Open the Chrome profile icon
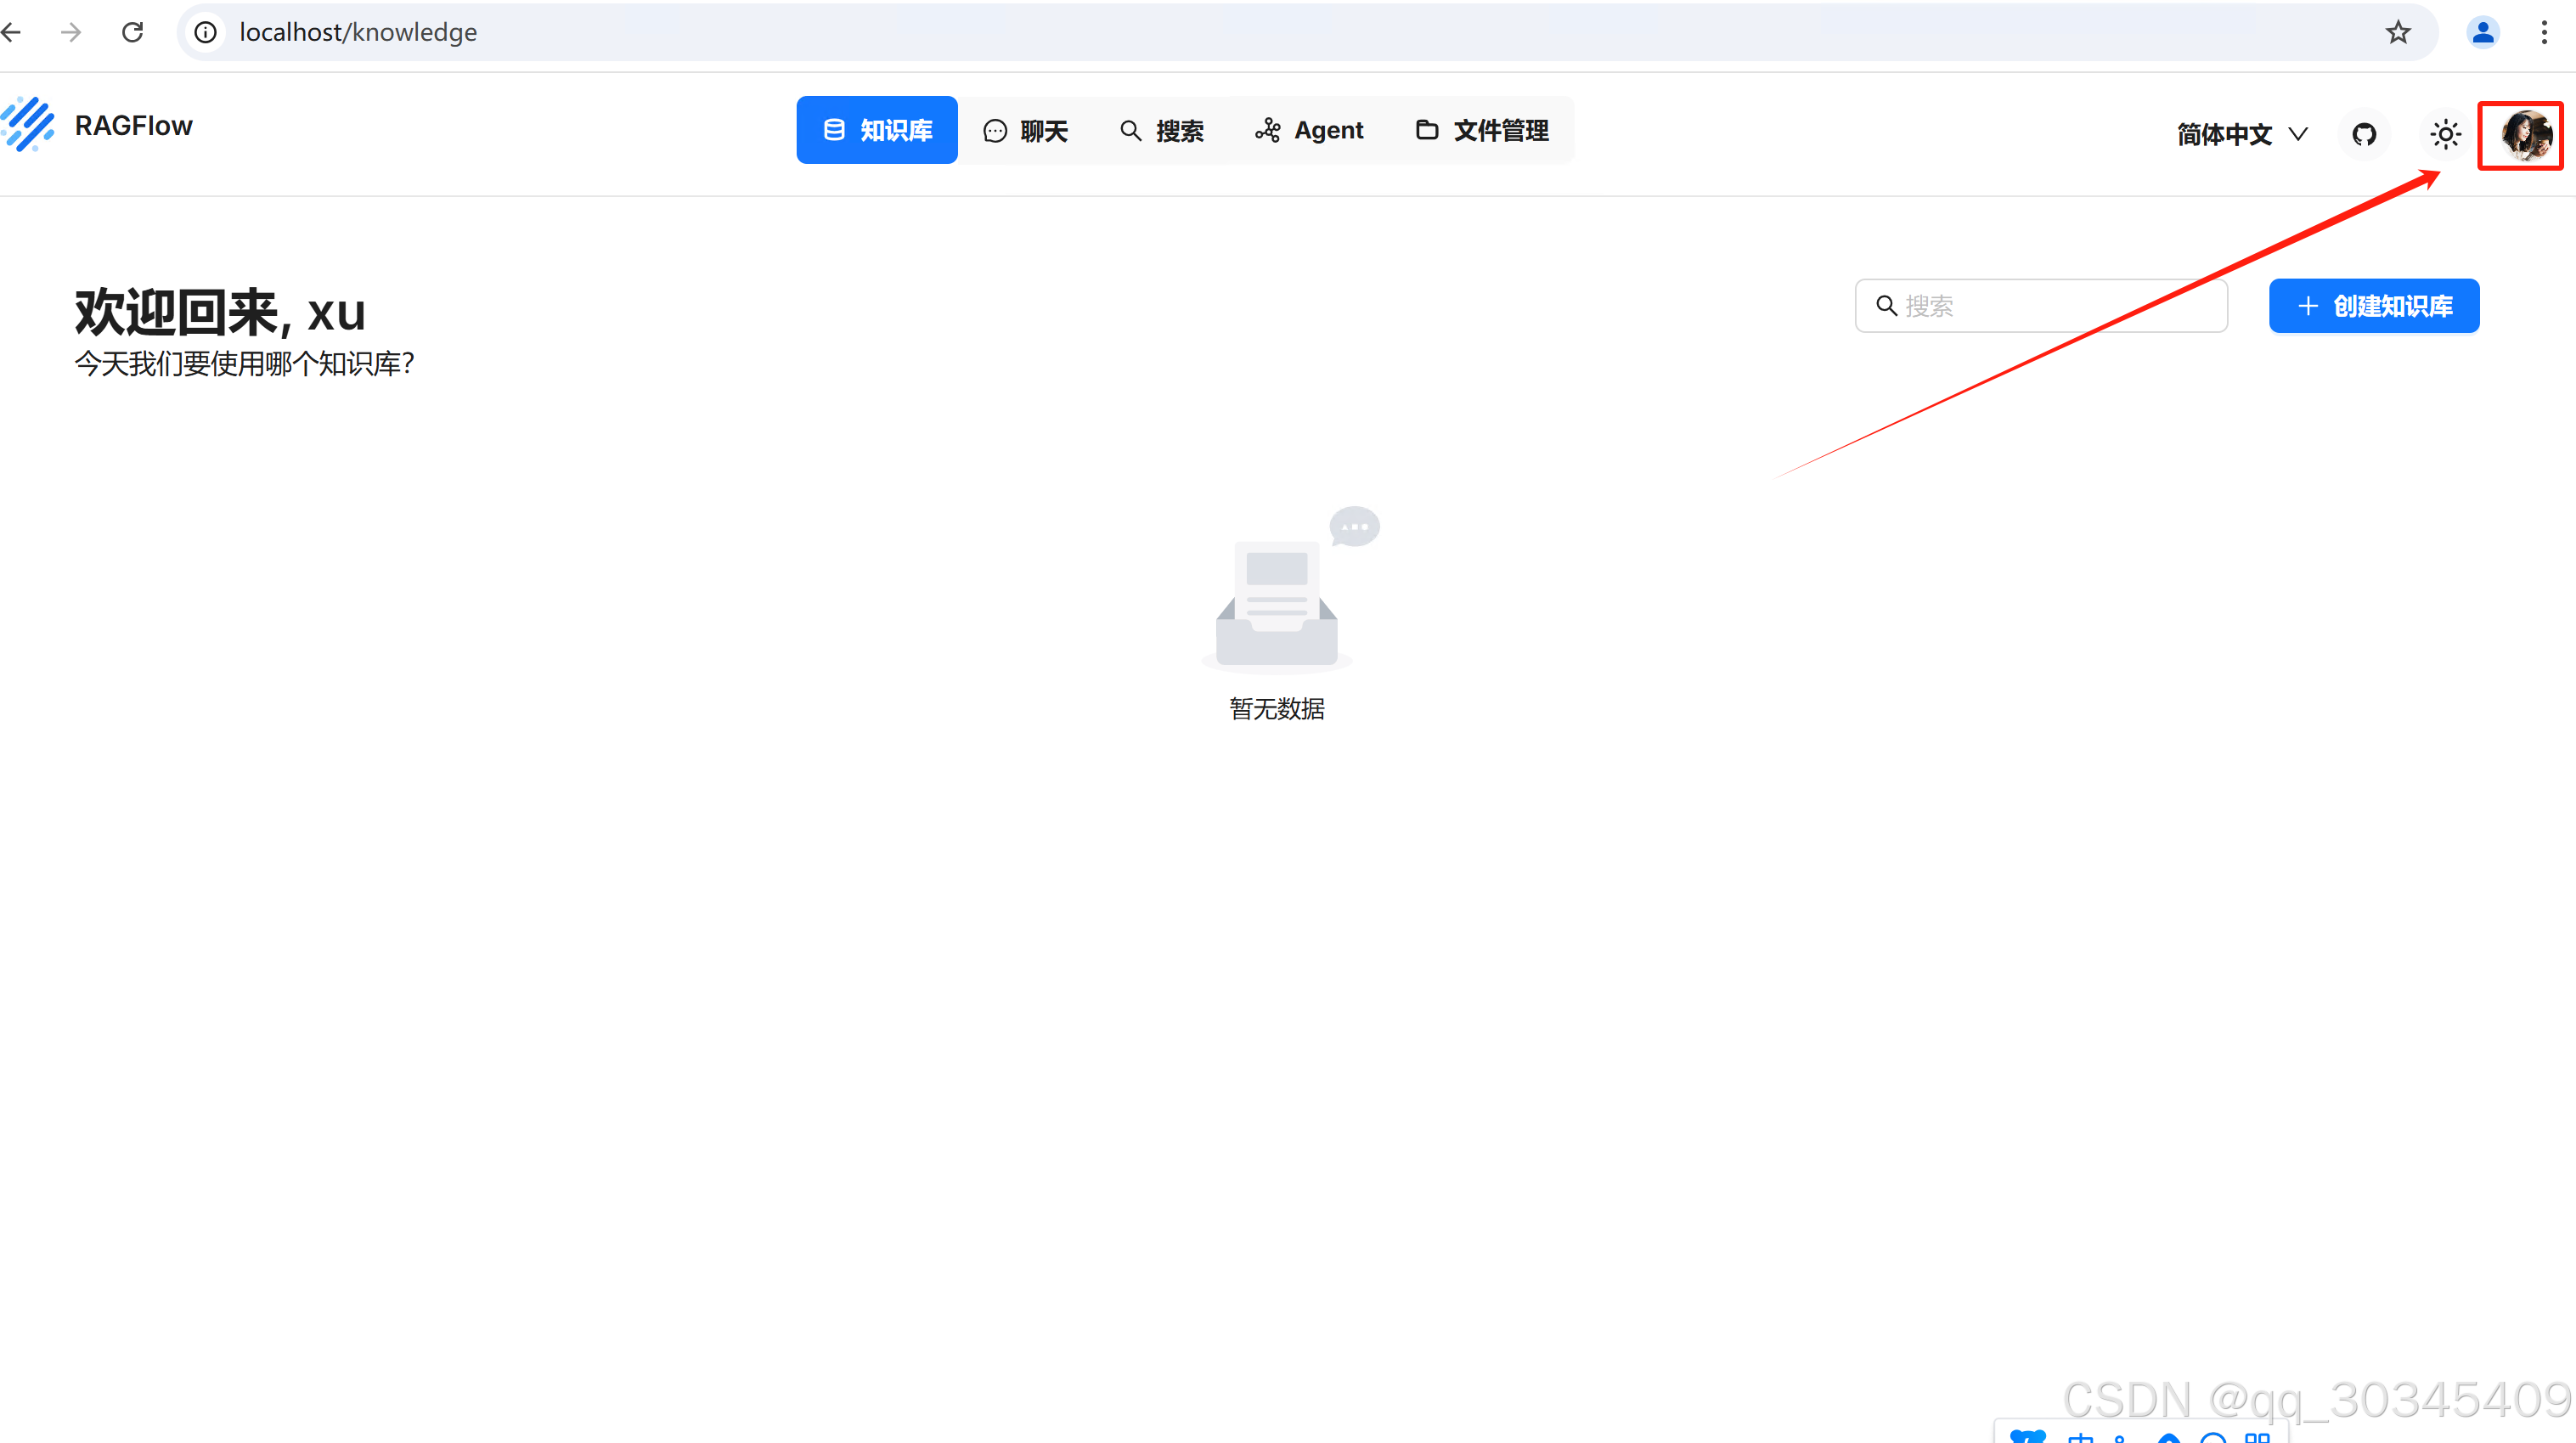Viewport: 2576px width, 1443px height. (2483, 32)
